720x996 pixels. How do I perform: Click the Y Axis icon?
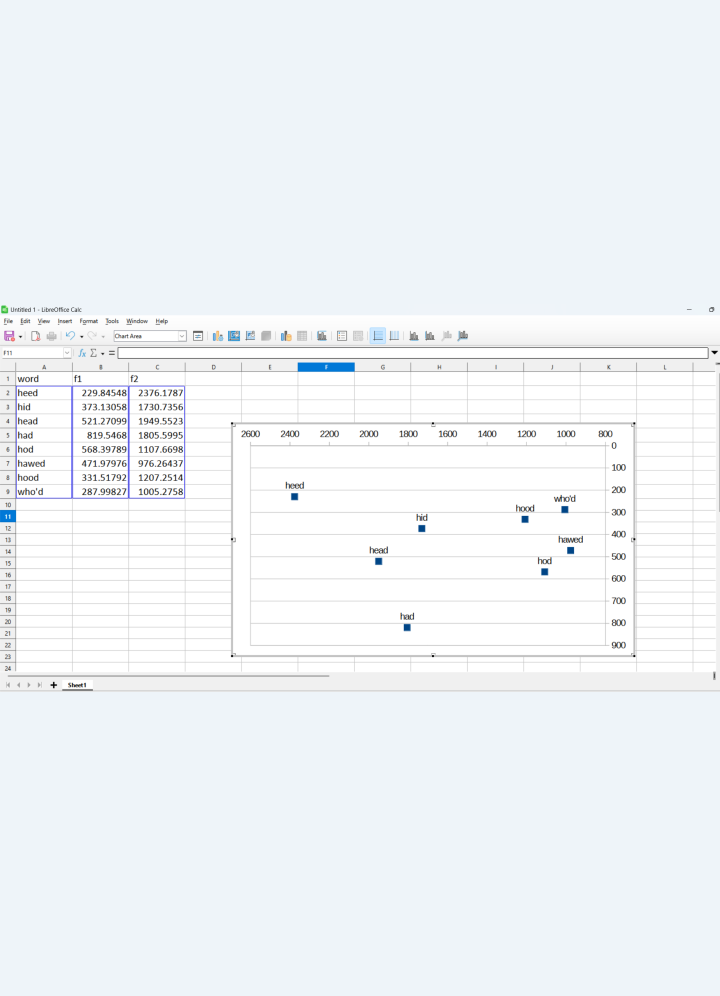430,336
